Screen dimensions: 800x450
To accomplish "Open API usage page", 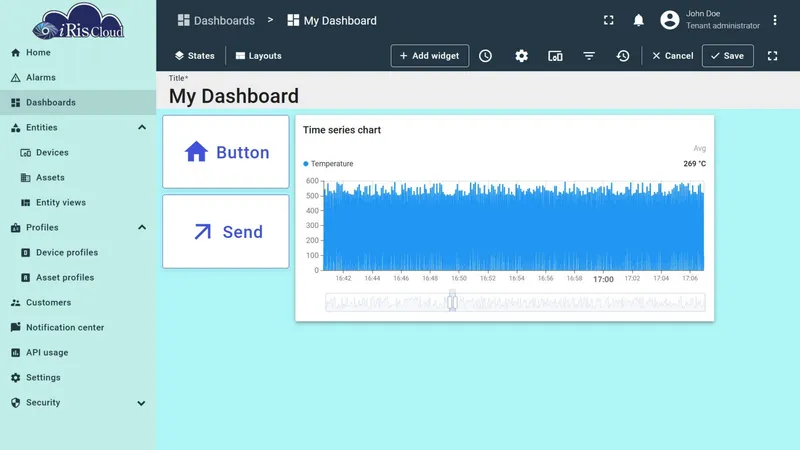I will pos(78,353).
